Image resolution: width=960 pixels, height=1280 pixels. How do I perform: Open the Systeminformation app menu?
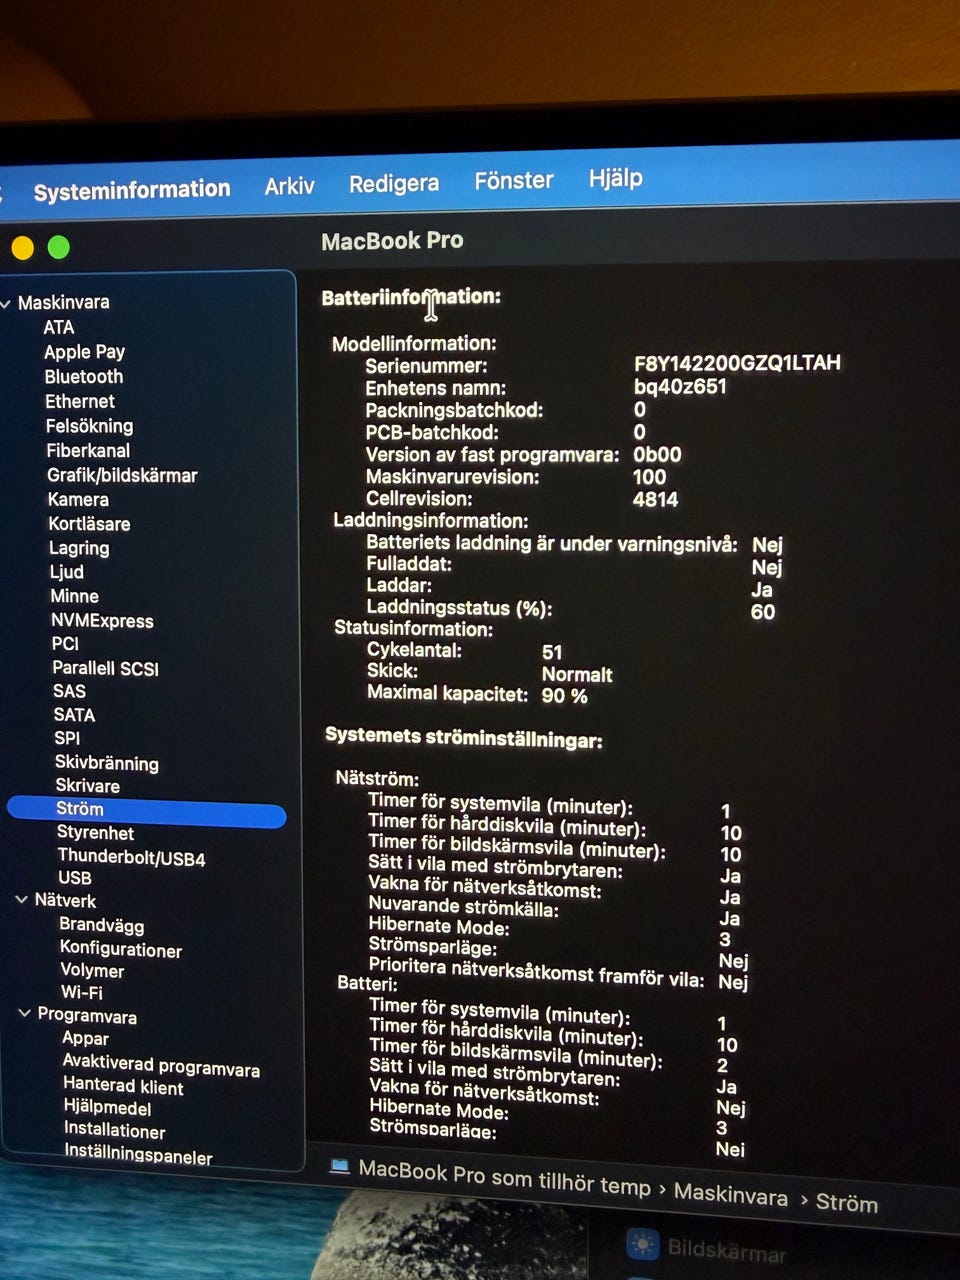pyautogui.click(x=132, y=190)
